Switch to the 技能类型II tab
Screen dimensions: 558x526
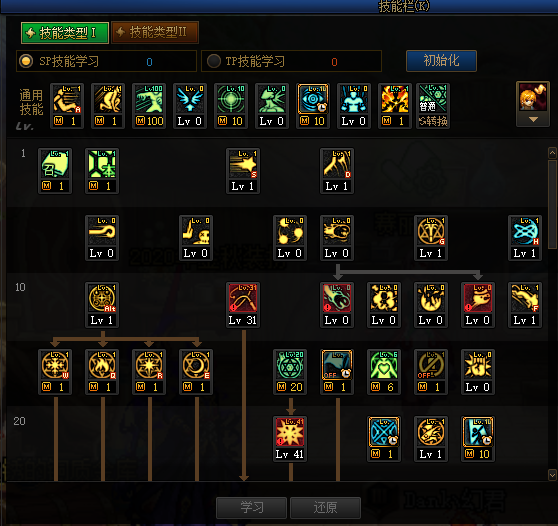coord(155,33)
